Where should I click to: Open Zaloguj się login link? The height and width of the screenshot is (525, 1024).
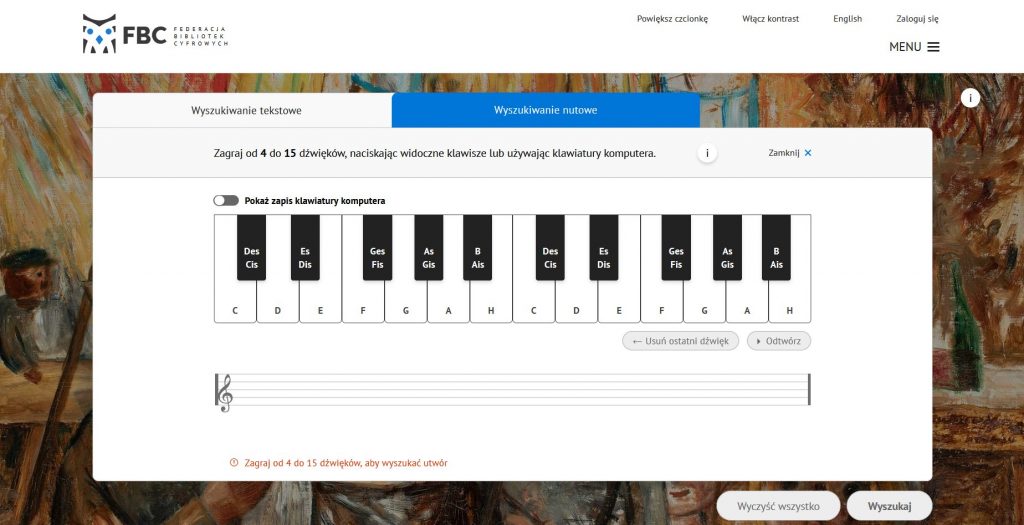click(917, 18)
